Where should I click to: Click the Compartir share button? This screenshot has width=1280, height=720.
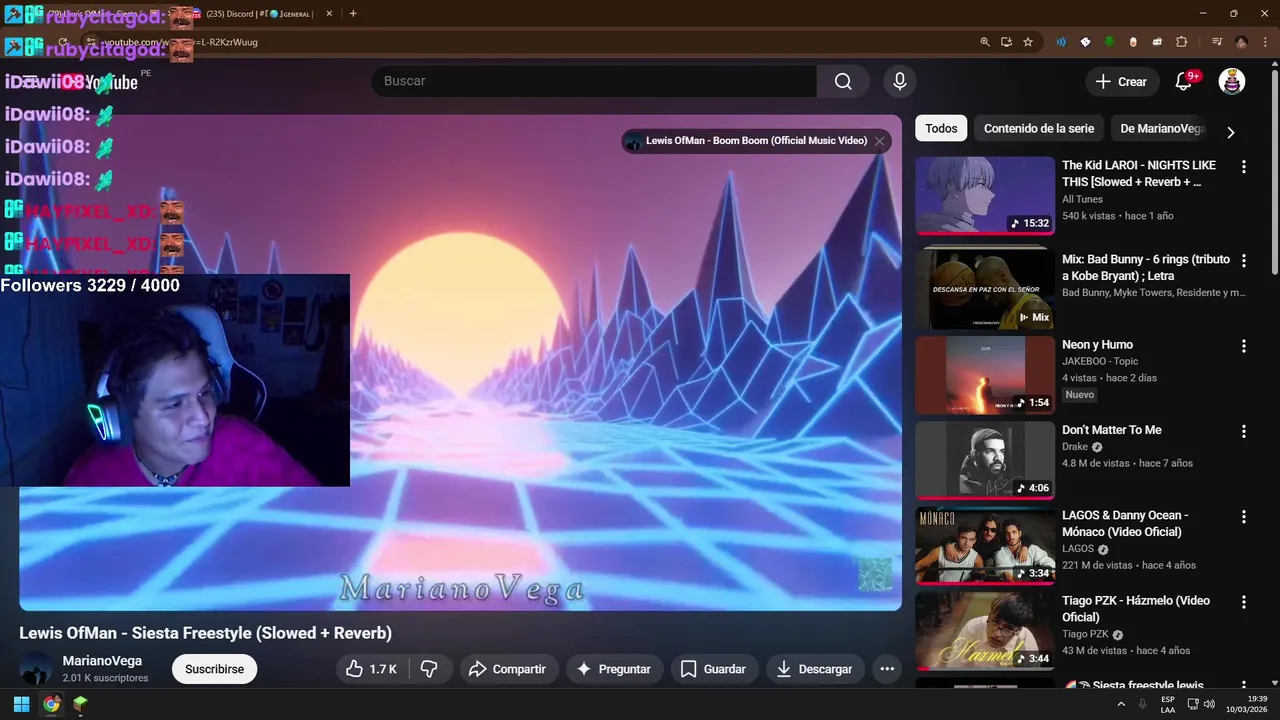coord(507,669)
